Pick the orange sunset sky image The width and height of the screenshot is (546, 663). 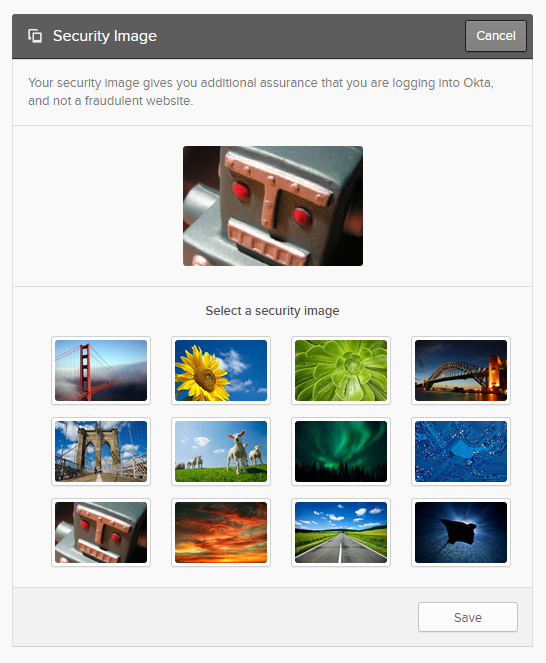[221, 532]
